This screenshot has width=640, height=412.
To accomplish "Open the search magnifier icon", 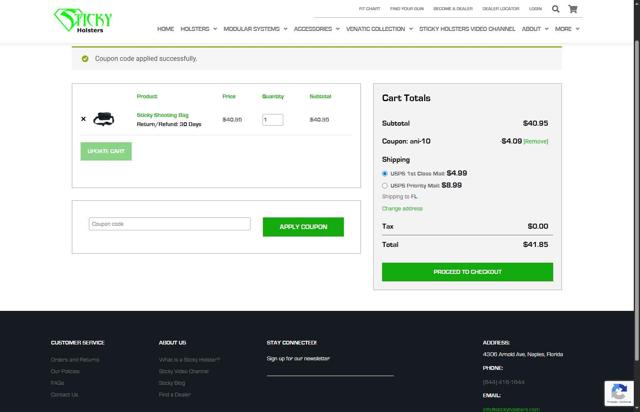I will pyautogui.click(x=556, y=9).
